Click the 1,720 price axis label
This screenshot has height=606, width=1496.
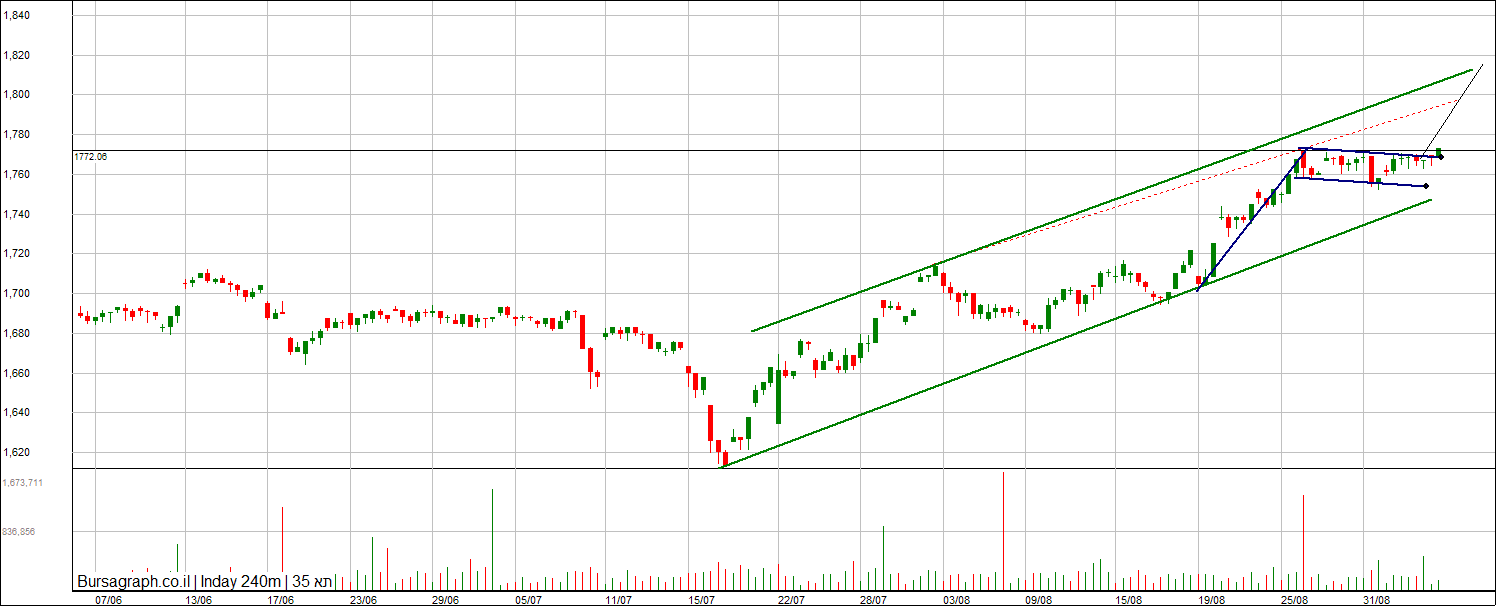(15, 254)
